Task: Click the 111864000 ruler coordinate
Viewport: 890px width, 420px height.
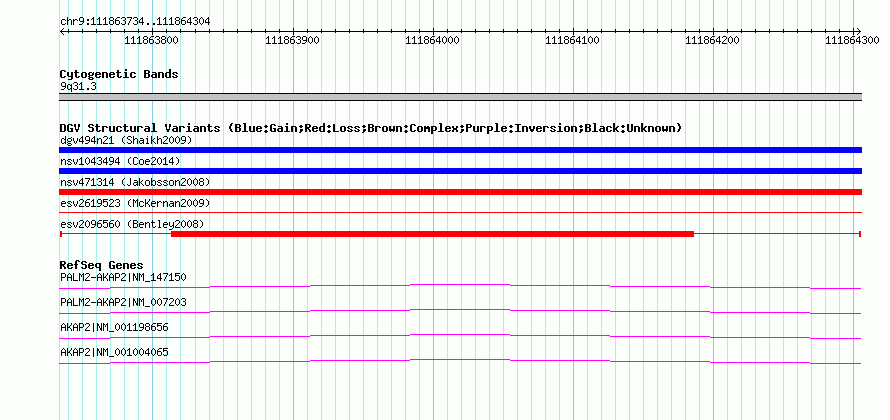Action: pyautogui.click(x=433, y=40)
